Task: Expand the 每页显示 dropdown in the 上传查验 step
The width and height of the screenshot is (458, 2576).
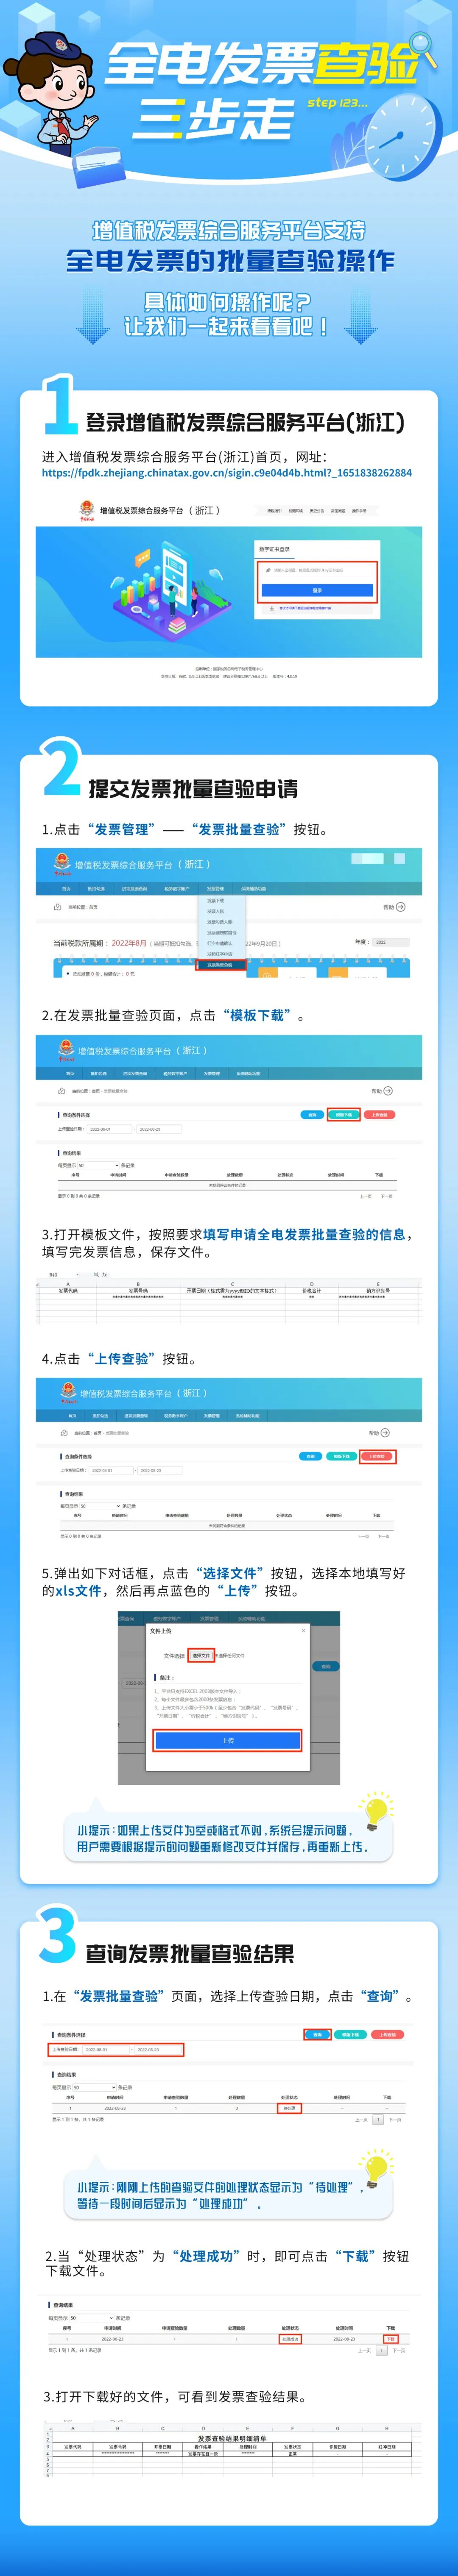Action: (100, 1506)
